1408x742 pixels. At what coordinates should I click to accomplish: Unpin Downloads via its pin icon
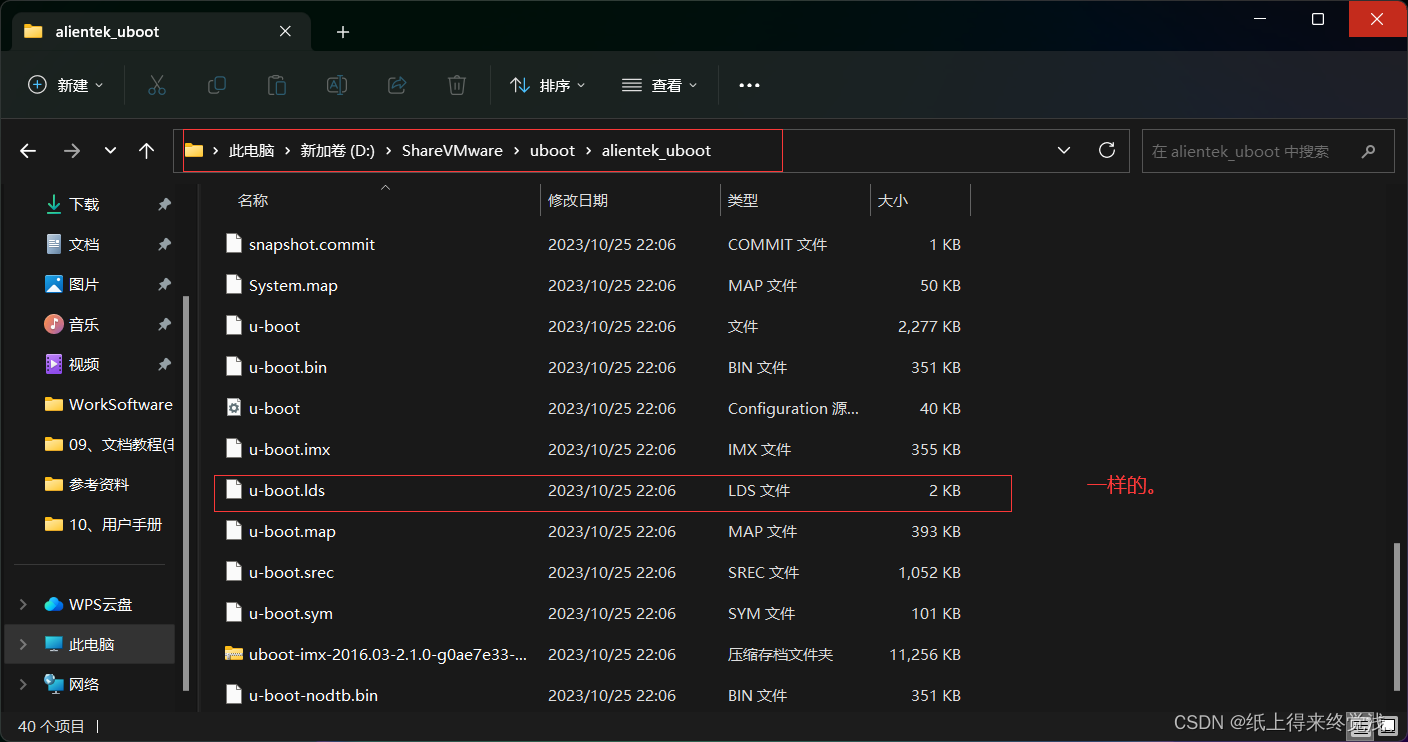(x=164, y=204)
